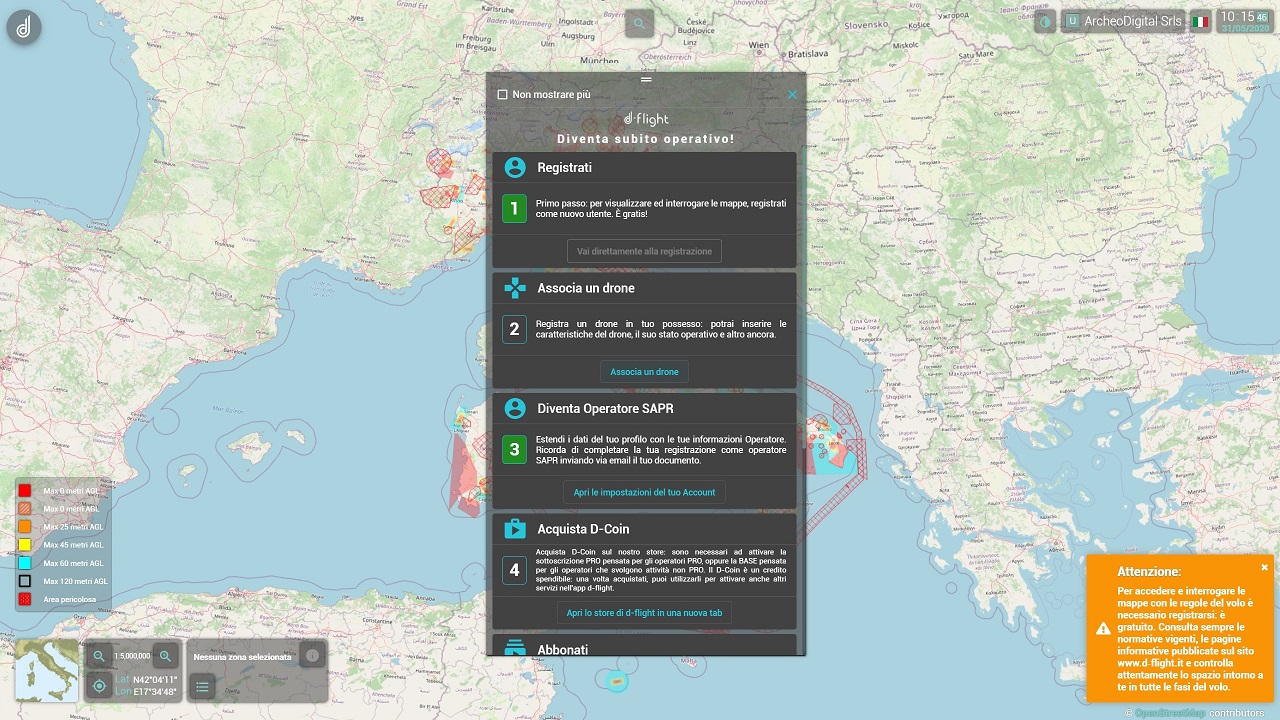Open the ArcheoDigital Srls account menu

(1122, 21)
